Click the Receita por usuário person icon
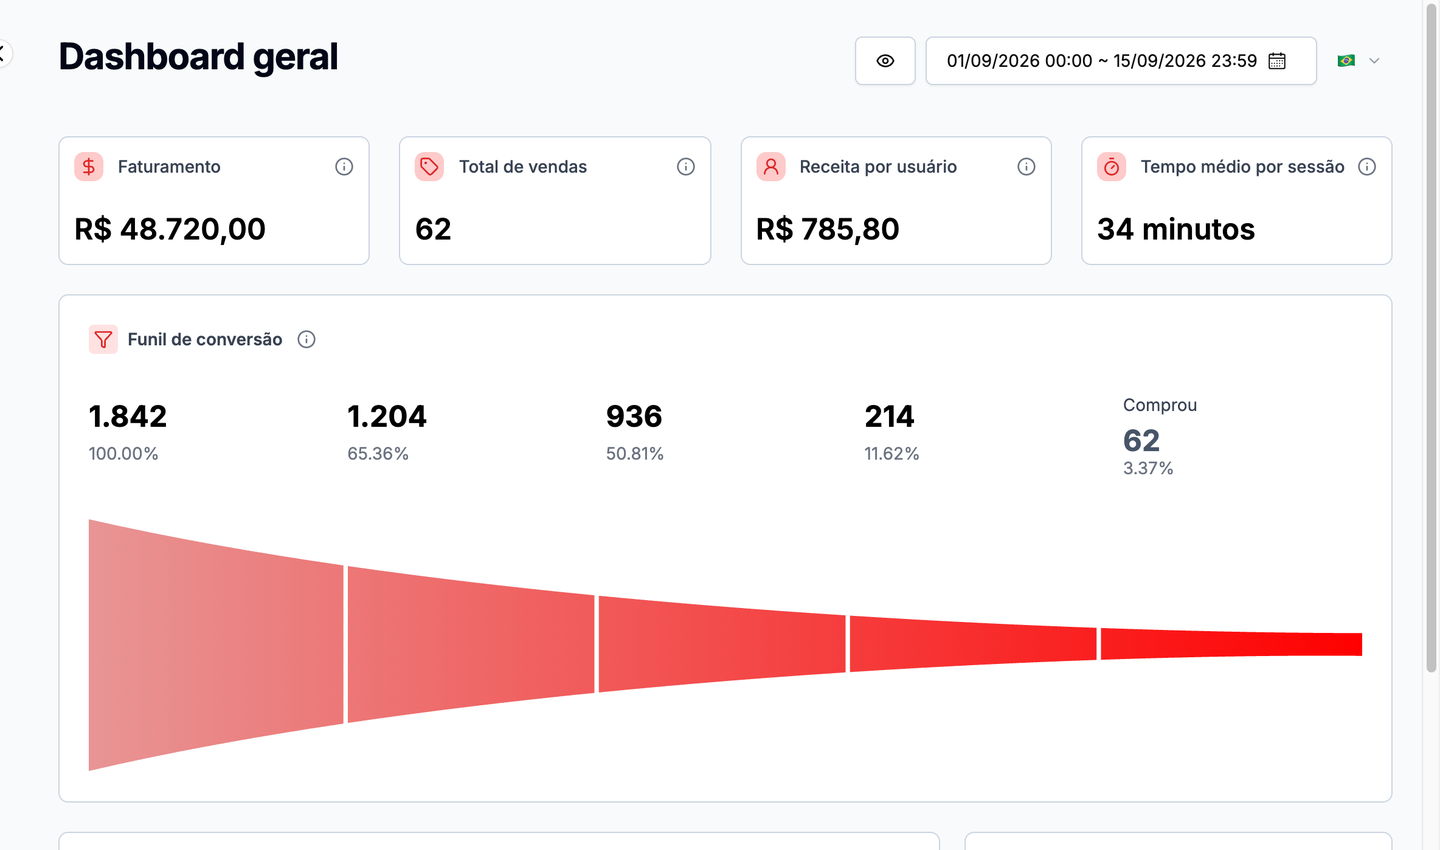The image size is (1440, 850). tap(771, 167)
